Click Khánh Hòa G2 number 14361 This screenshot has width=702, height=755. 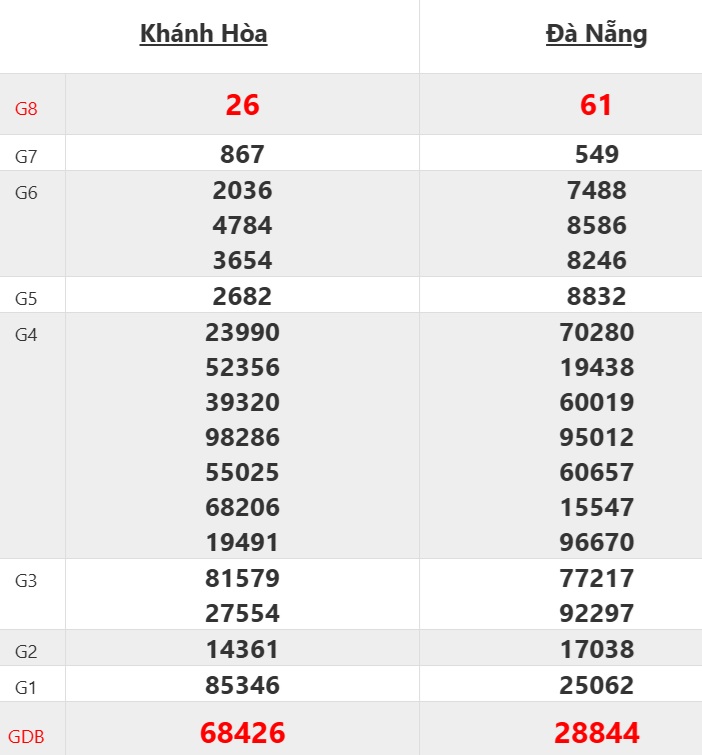pos(242,650)
